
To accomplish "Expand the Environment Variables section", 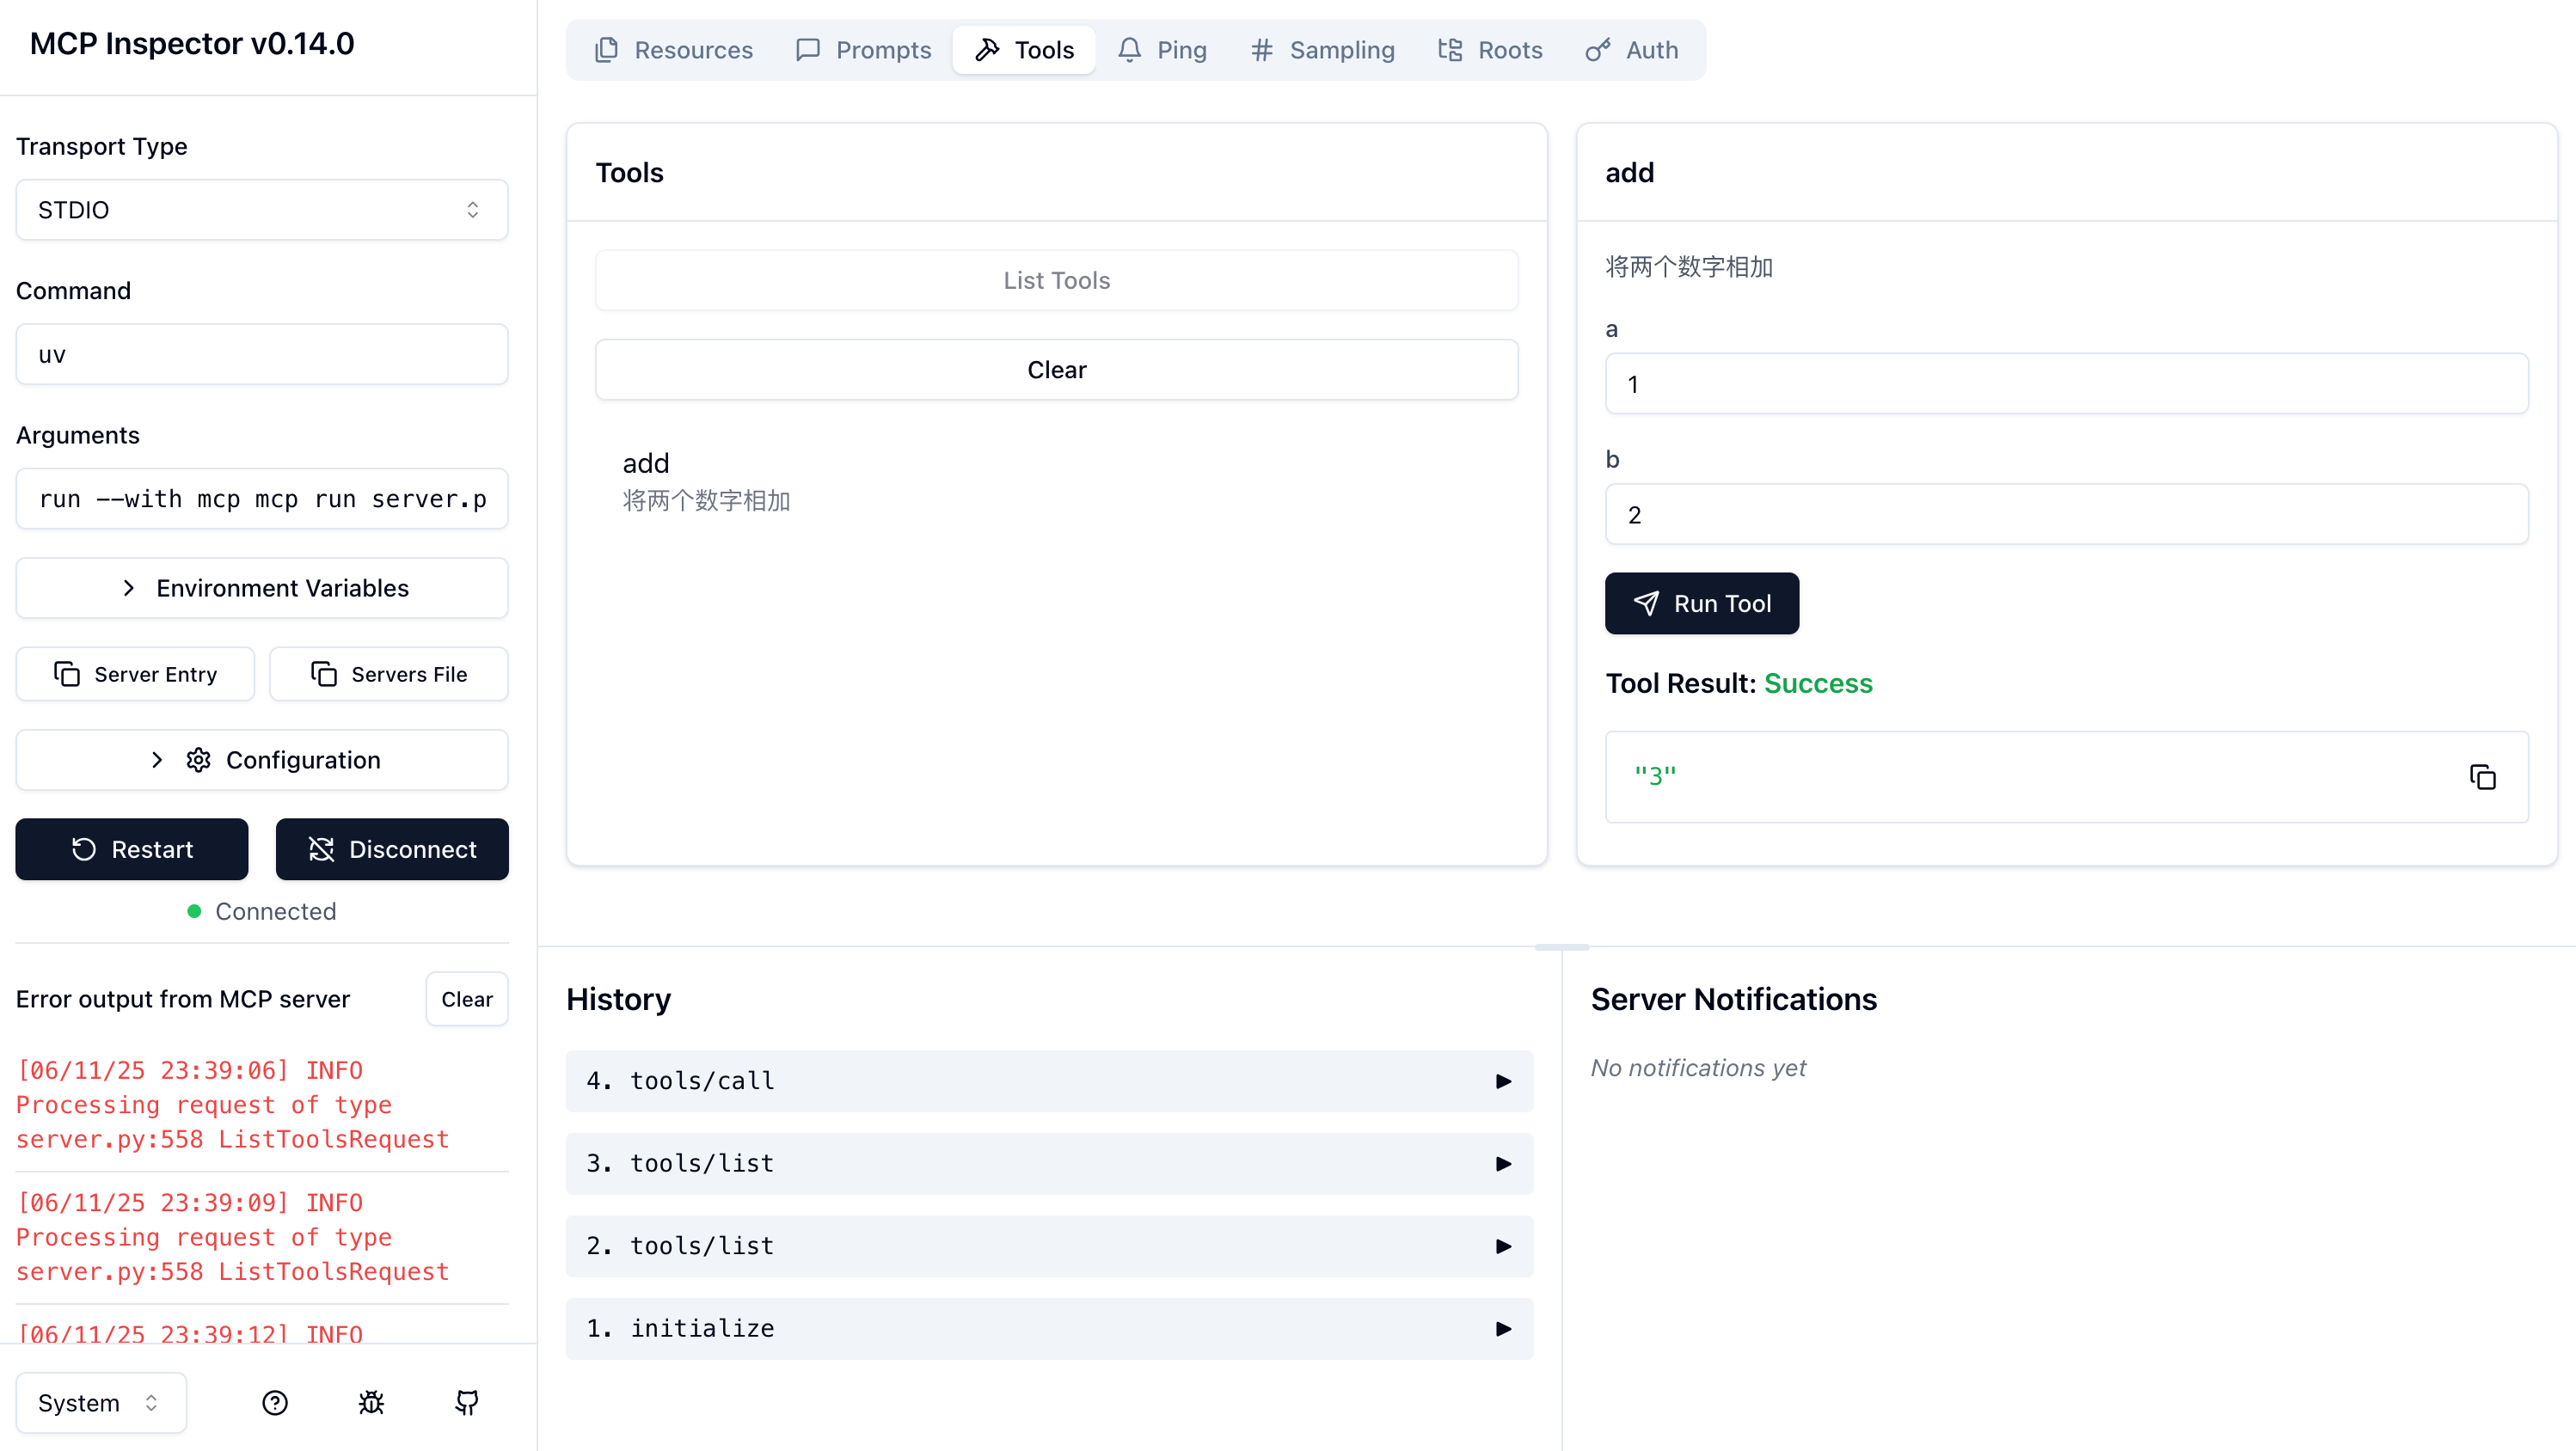I will click(x=262, y=588).
